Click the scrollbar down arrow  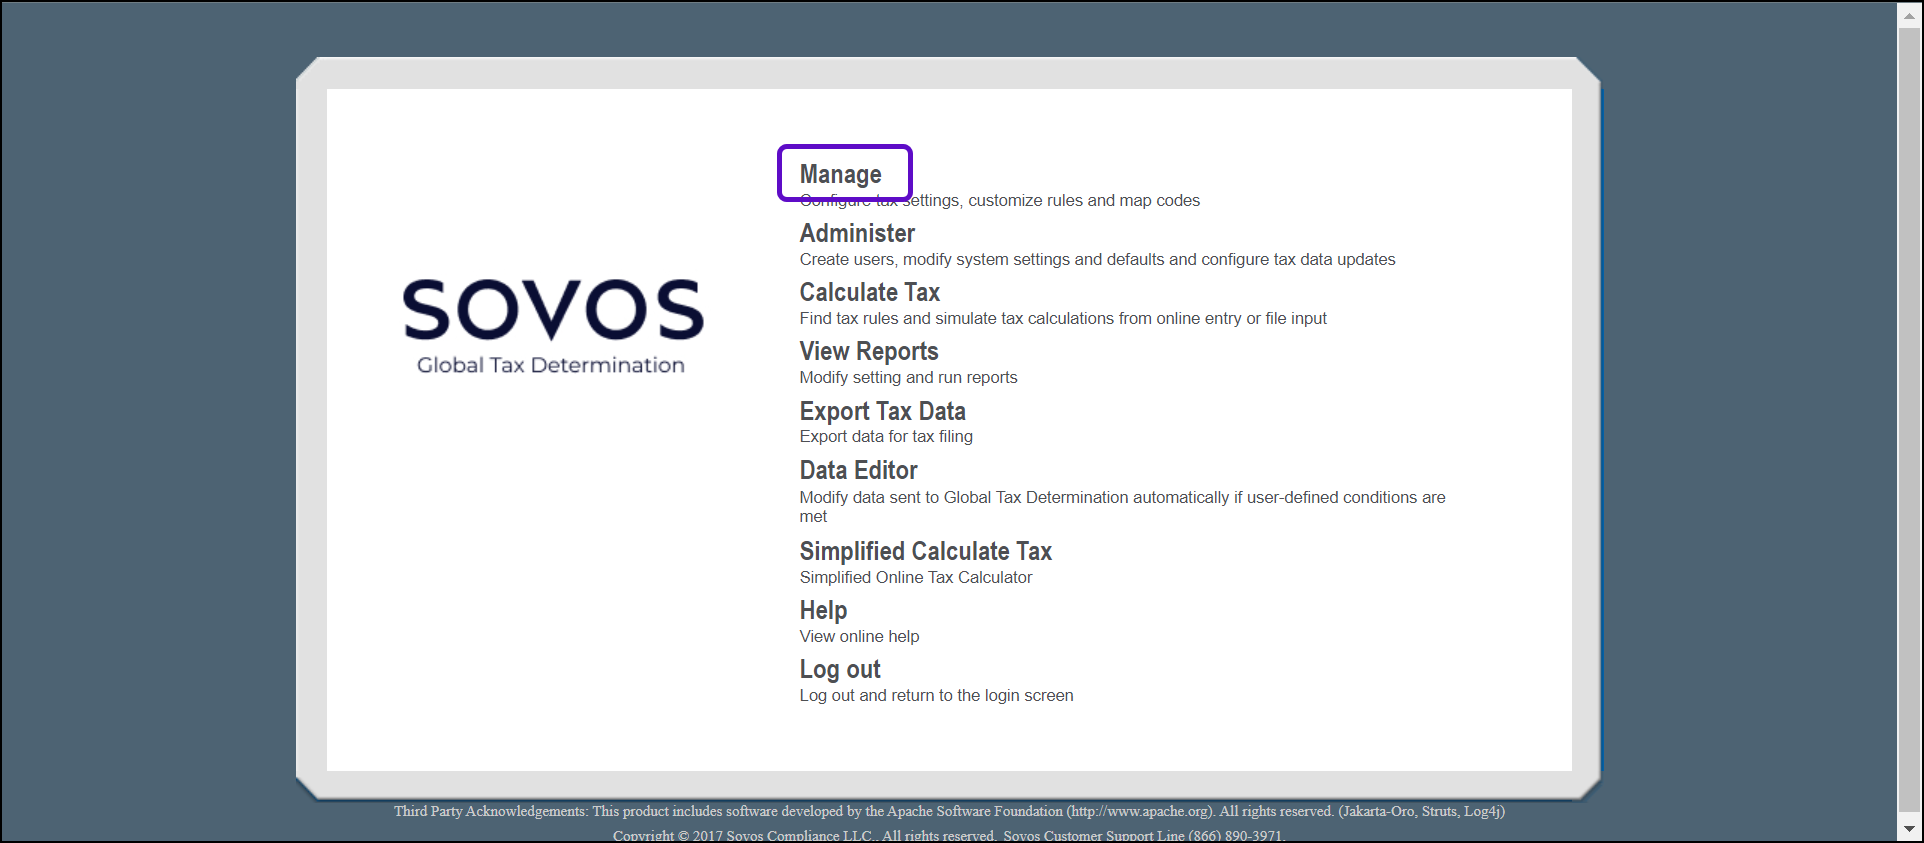click(x=1909, y=829)
